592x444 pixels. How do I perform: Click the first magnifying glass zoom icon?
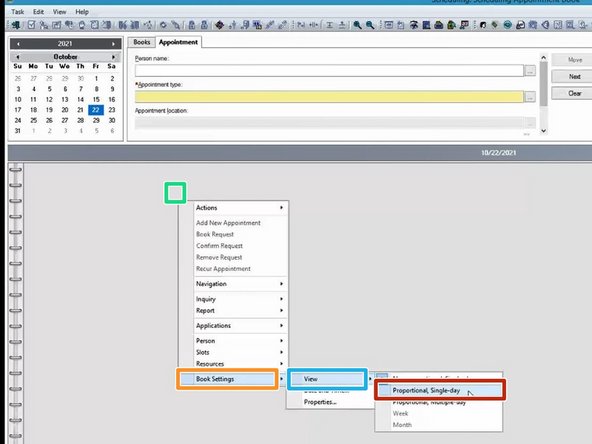(357, 25)
